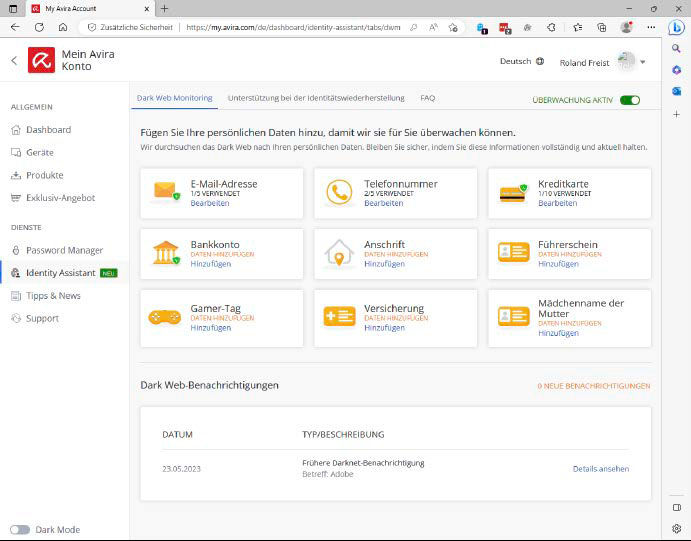The image size is (691, 541).
Task: Open browser extensions puzzle icon
Action: (x=551, y=27)
